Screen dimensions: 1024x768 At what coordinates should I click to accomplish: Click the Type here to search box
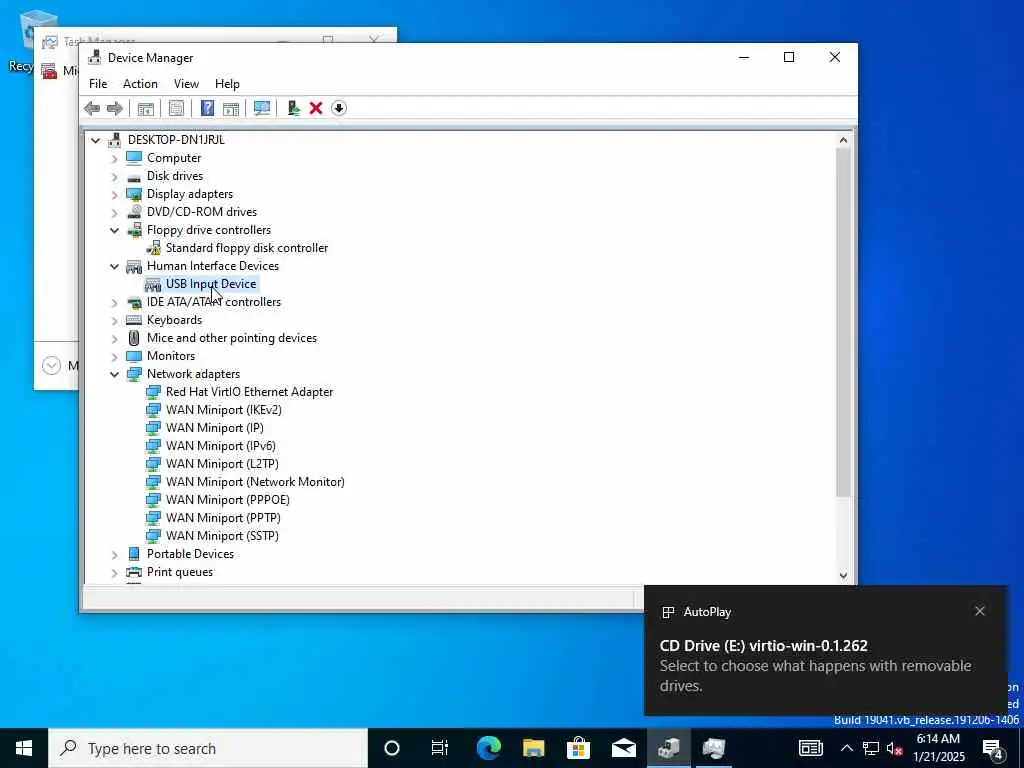click(x=208, y=748)
